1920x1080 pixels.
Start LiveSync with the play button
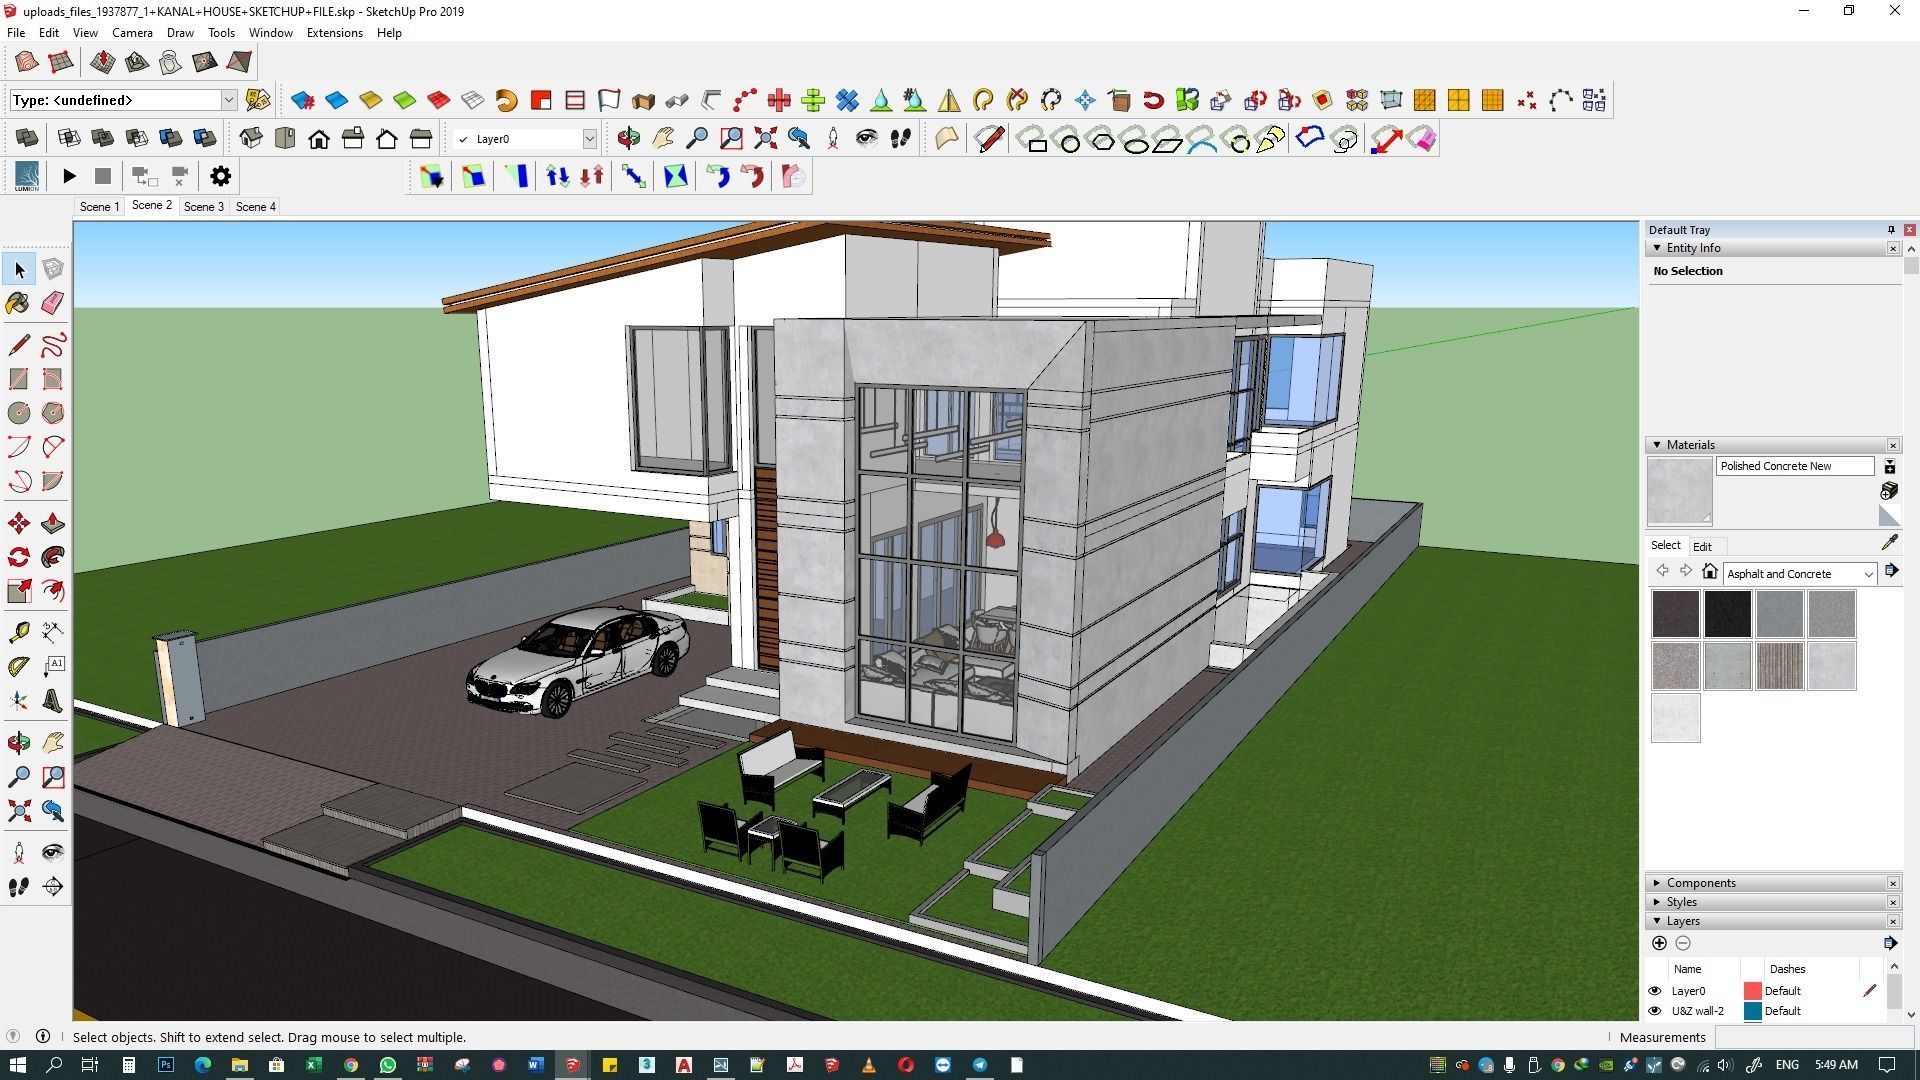point(69,176)
